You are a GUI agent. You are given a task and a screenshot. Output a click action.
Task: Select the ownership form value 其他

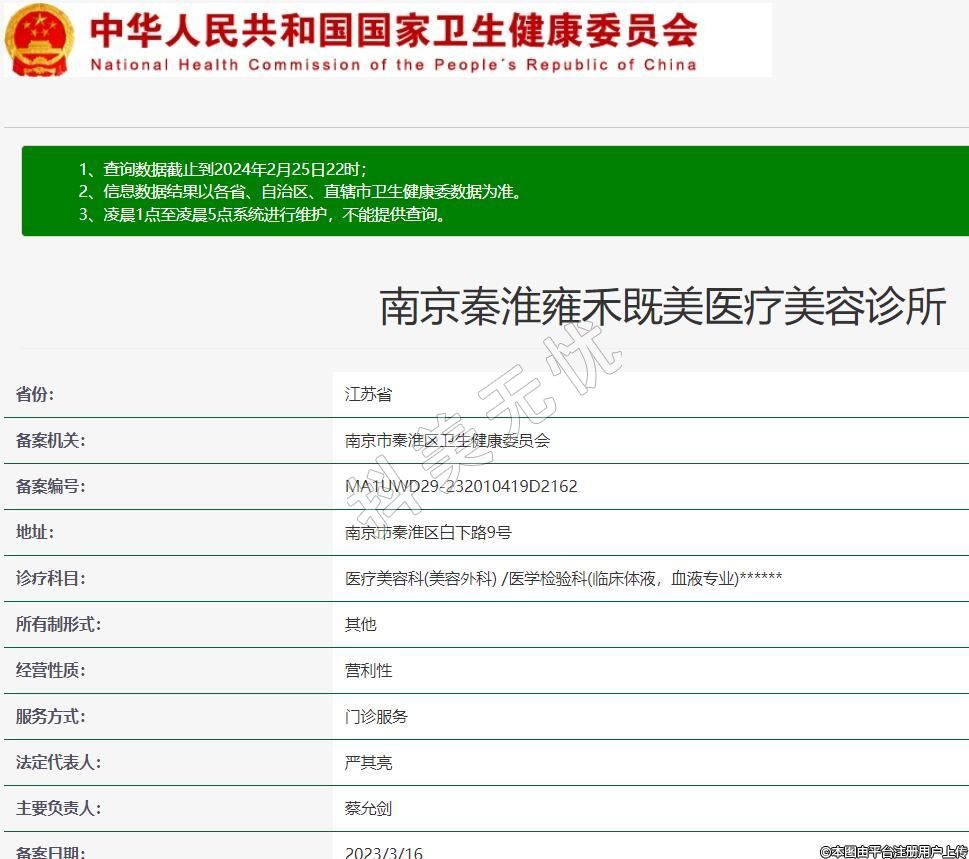click(360, 624)
